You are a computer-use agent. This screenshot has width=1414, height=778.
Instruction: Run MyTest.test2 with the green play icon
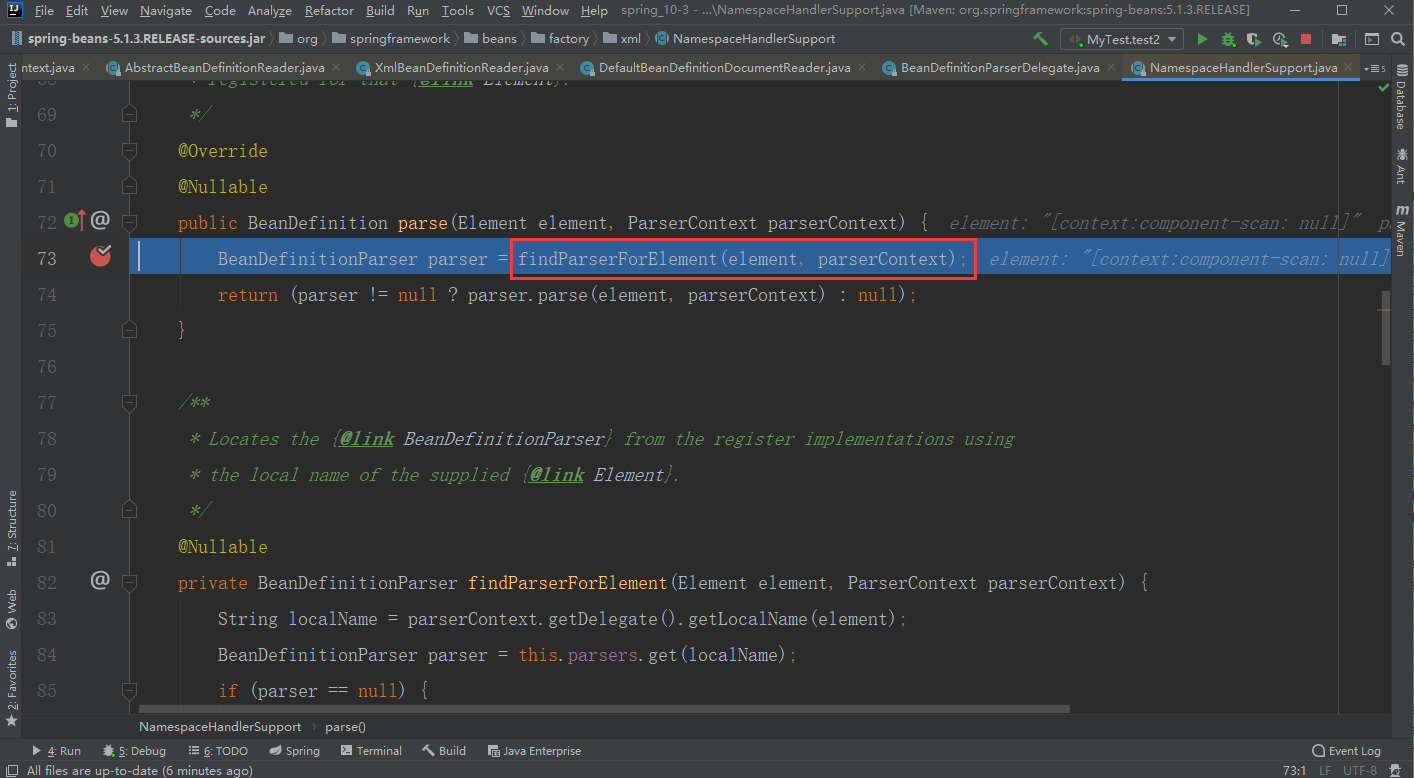(x=1202, y=39)
